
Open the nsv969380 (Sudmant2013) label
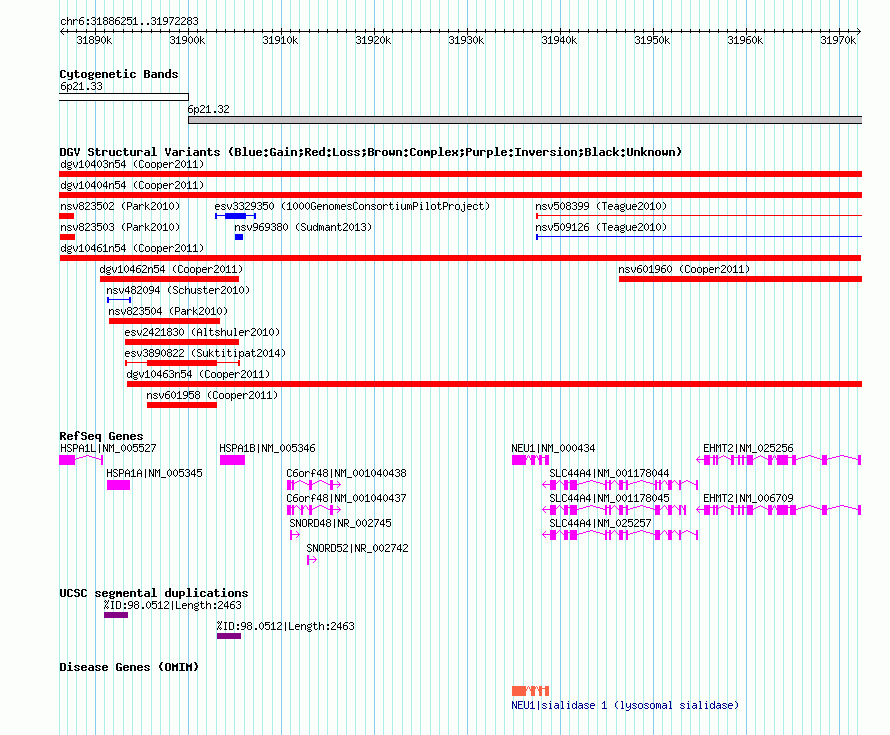(x=303, y=228)
